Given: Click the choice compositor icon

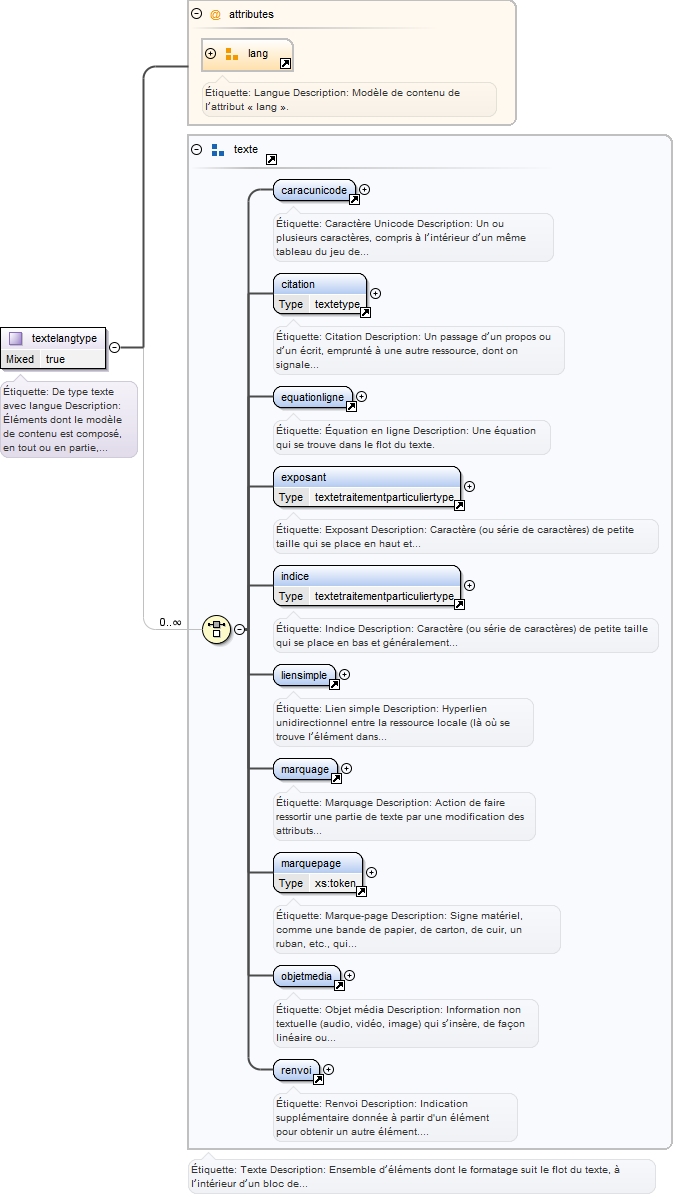Looking at the screenshot, I should pyautogui.click(x=217, y=629).
